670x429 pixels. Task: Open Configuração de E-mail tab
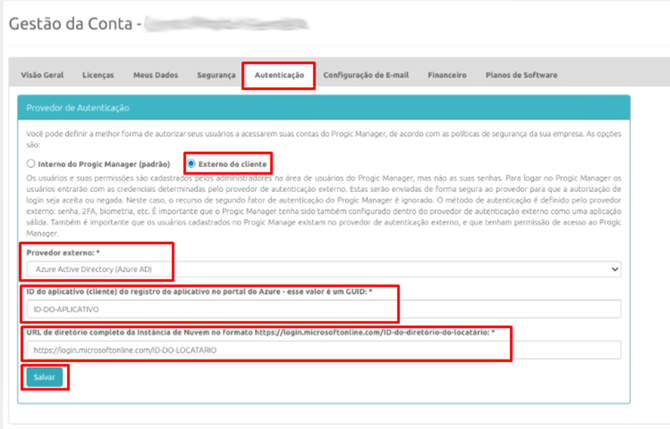pyautogui.click(x=366, y=75)
